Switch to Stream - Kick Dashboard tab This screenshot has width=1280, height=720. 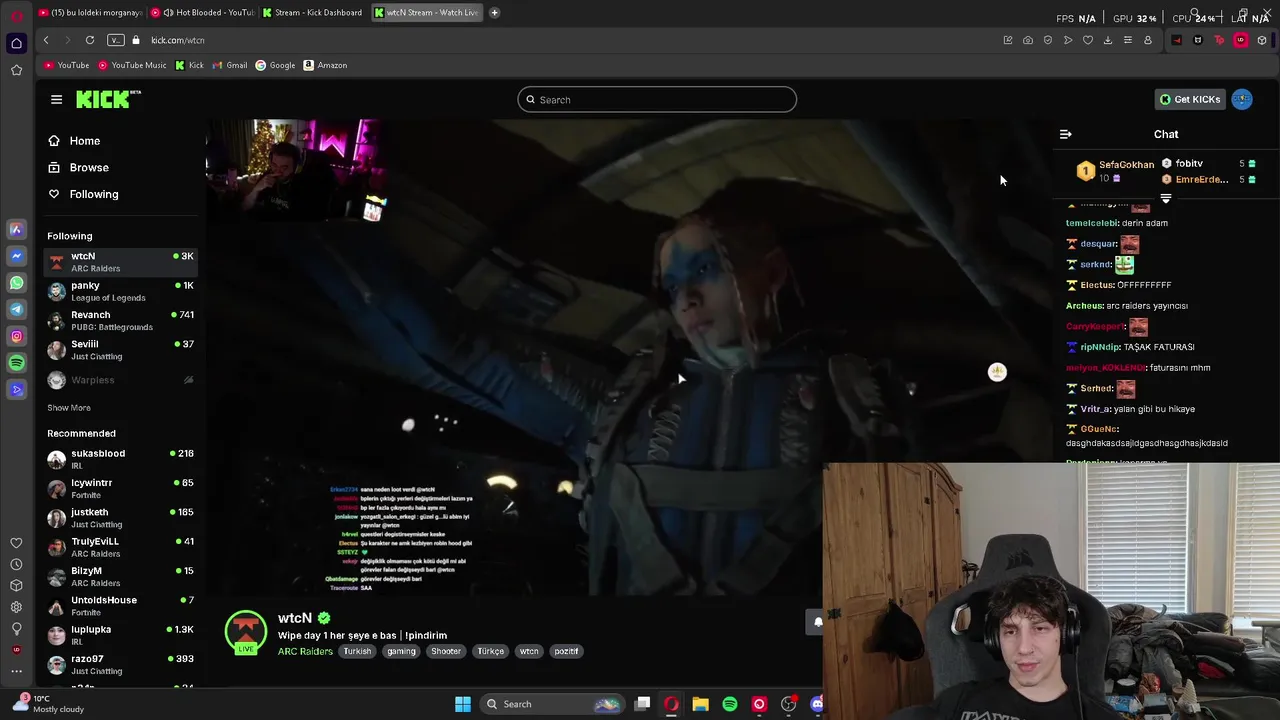click(x=313, y=12)
